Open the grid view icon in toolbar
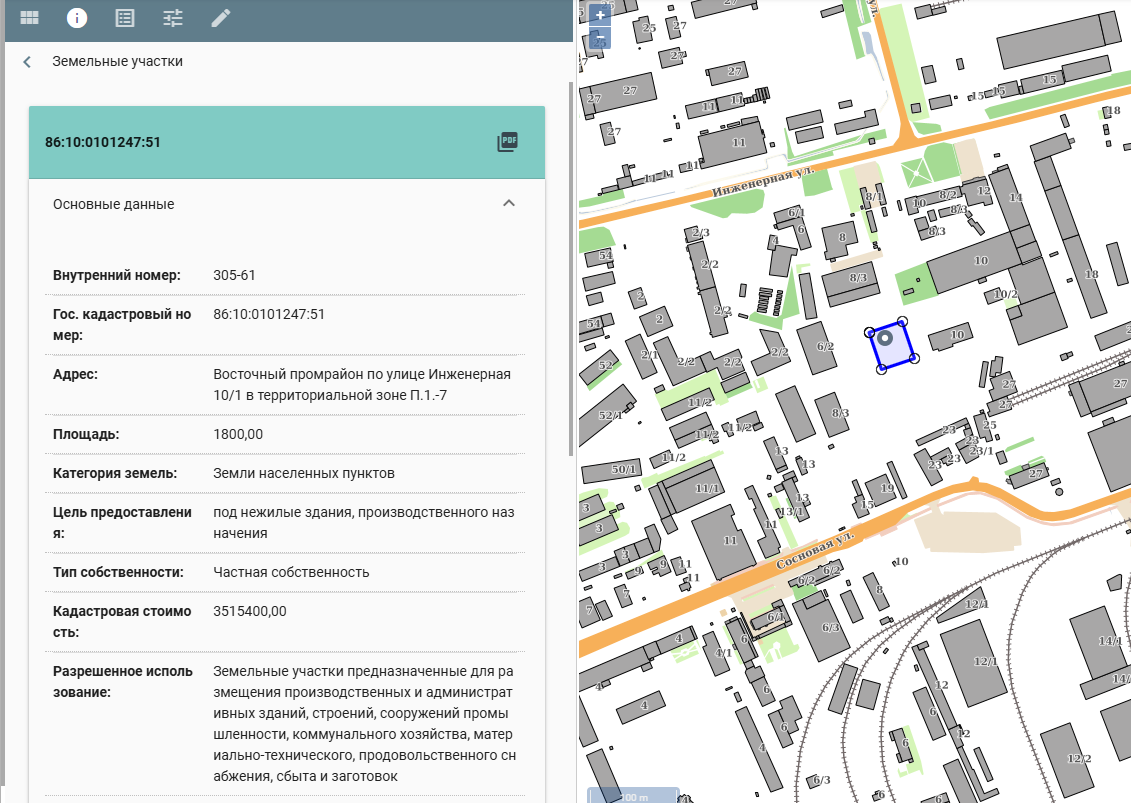Image resolution: width=1131 pixels, height=803 pixels. coord(30,18)
